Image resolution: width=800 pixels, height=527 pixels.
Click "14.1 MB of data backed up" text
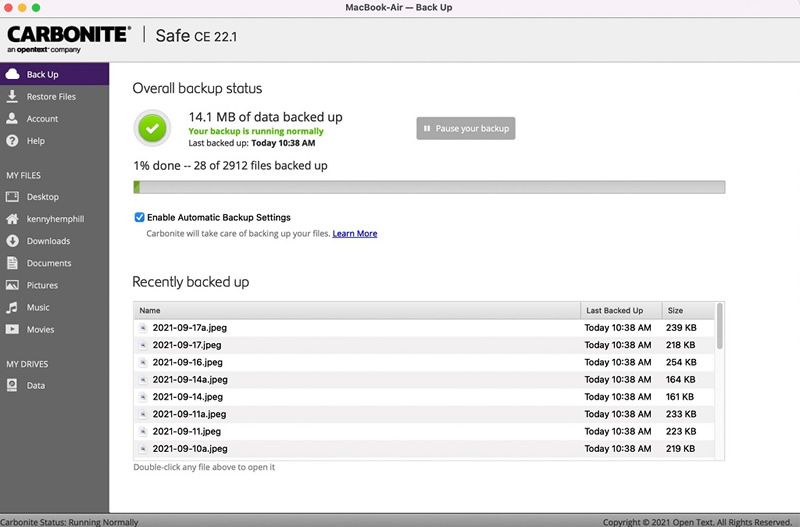click(265, 117)
